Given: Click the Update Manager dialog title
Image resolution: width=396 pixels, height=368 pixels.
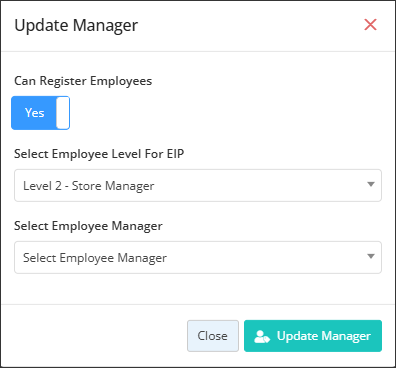Looking at the screenshot, I should 76,26.
